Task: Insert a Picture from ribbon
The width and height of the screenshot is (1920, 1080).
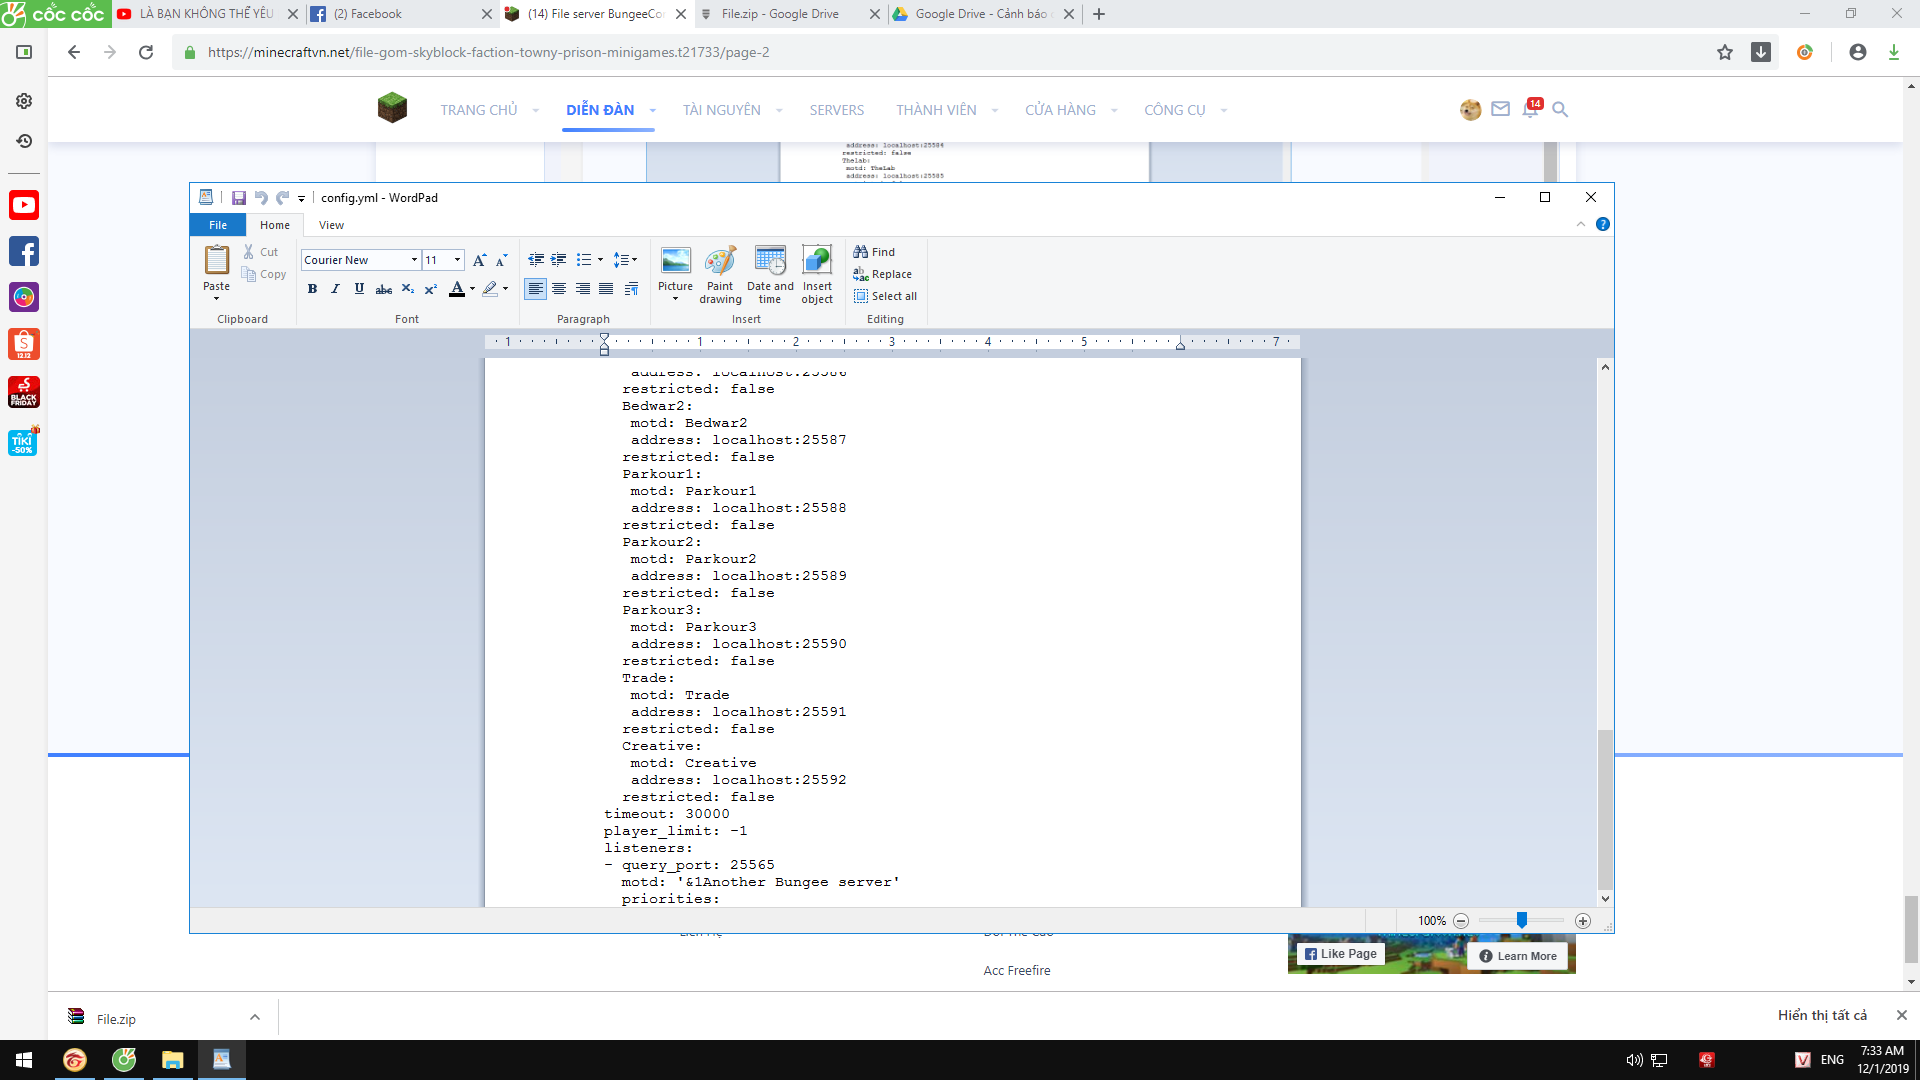Action: tap(675, 262)
